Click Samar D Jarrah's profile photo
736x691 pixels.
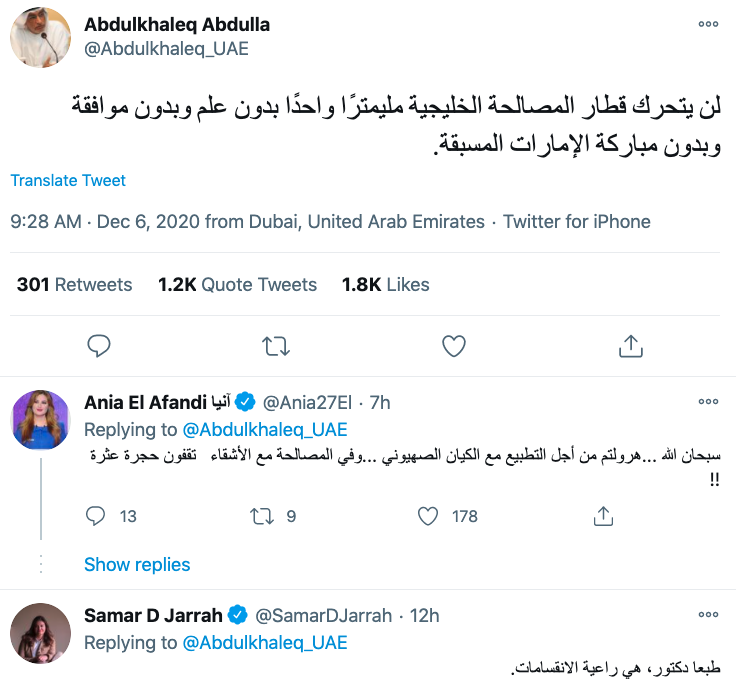tap(40, 632)
